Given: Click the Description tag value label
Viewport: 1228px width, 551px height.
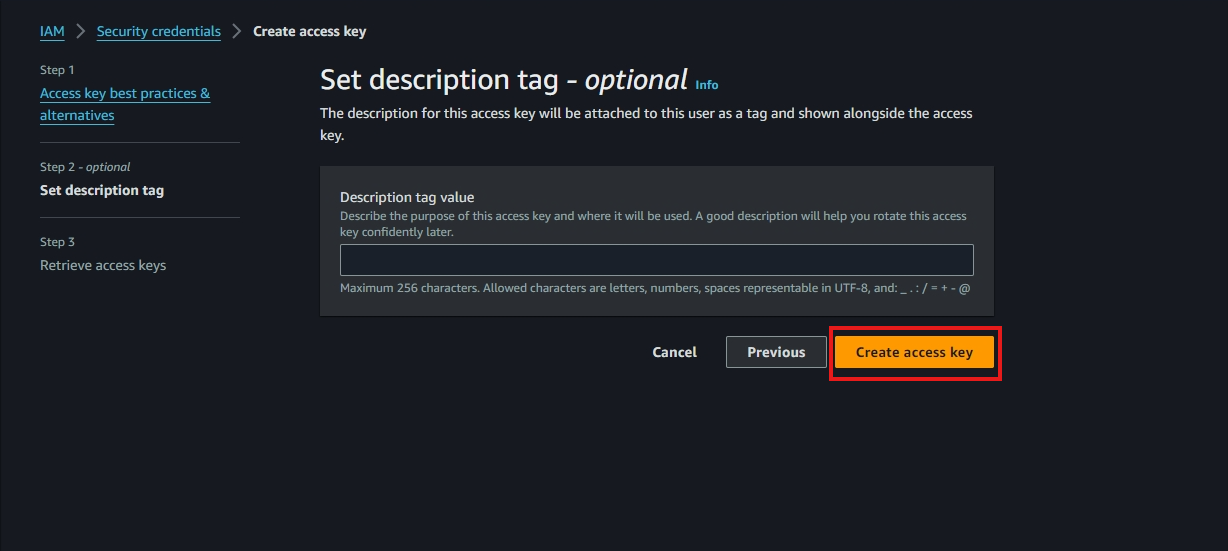Looking at the screenshot, I should [x=407, y=197].
